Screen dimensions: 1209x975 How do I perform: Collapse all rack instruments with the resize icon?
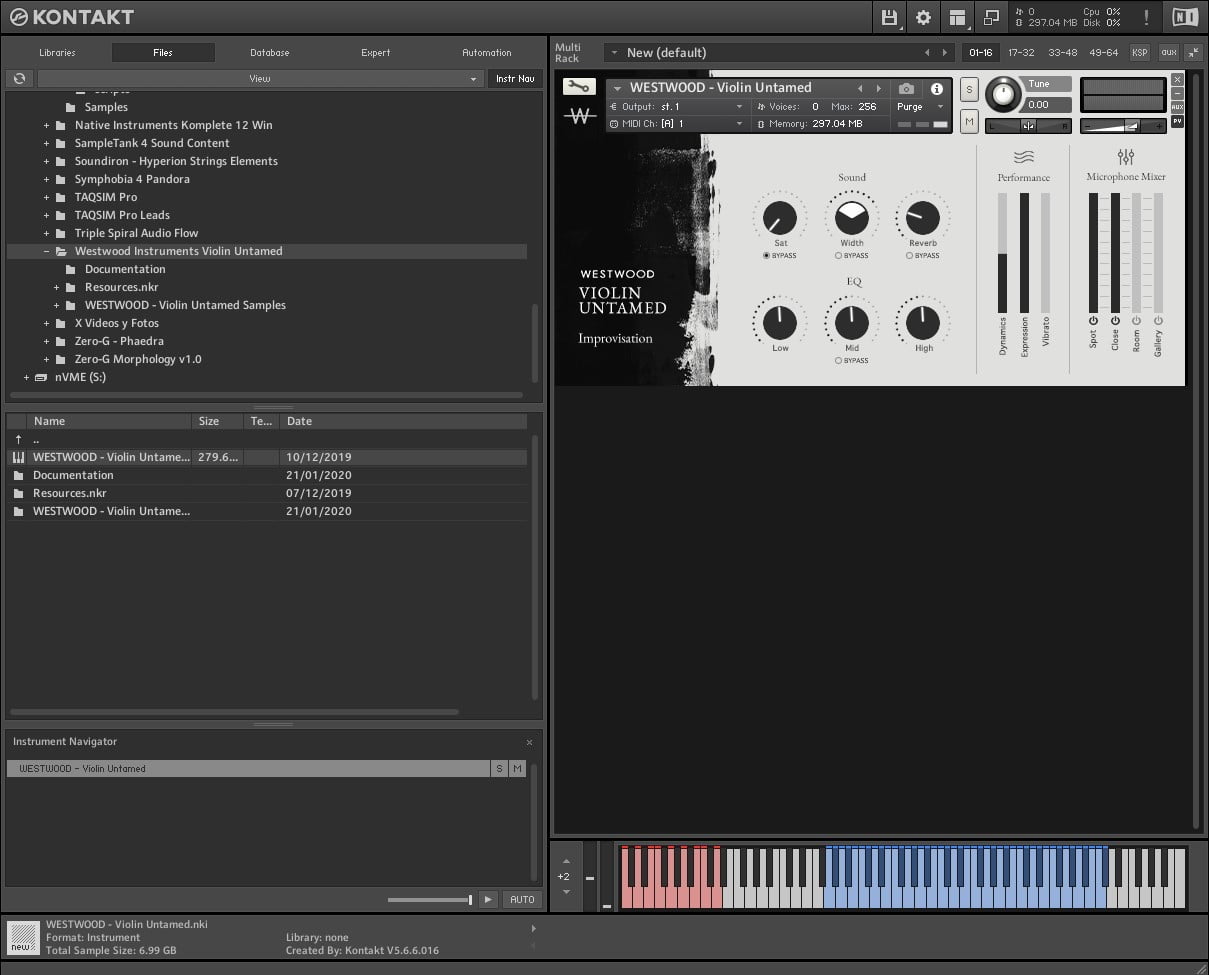(1193, 52)
